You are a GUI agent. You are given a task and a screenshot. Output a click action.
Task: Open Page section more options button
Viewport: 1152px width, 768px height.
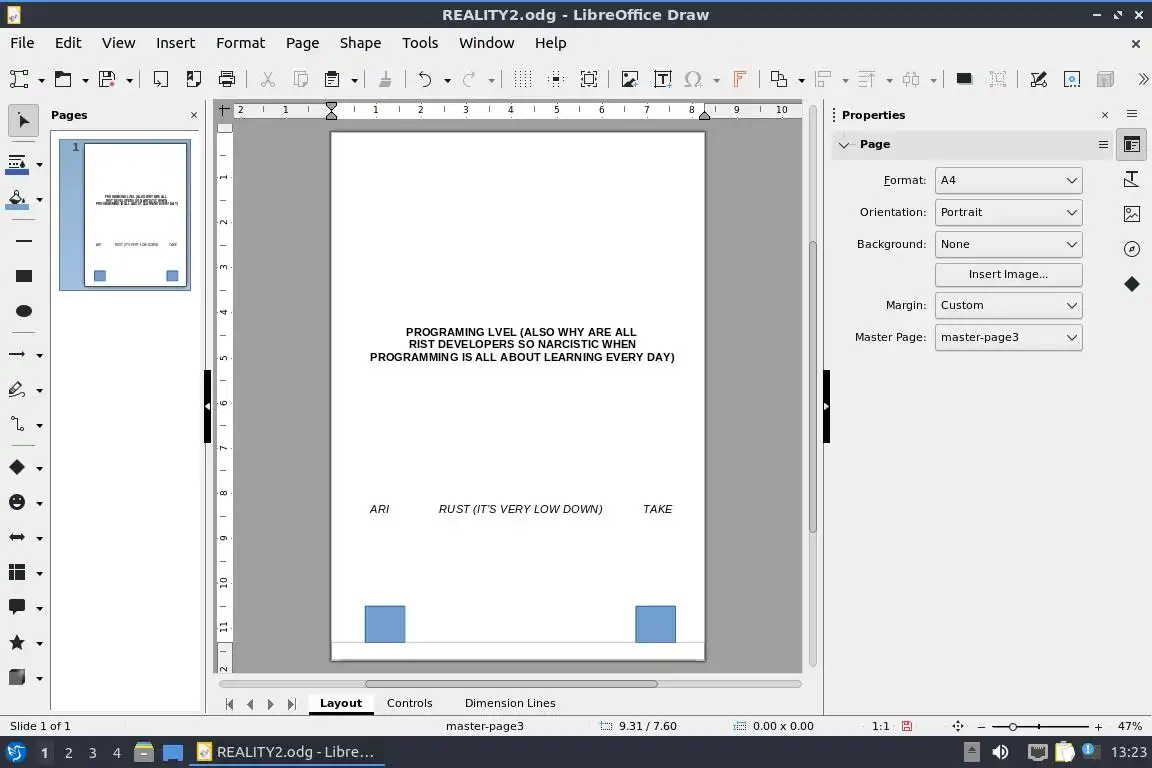pos(1104,145)
